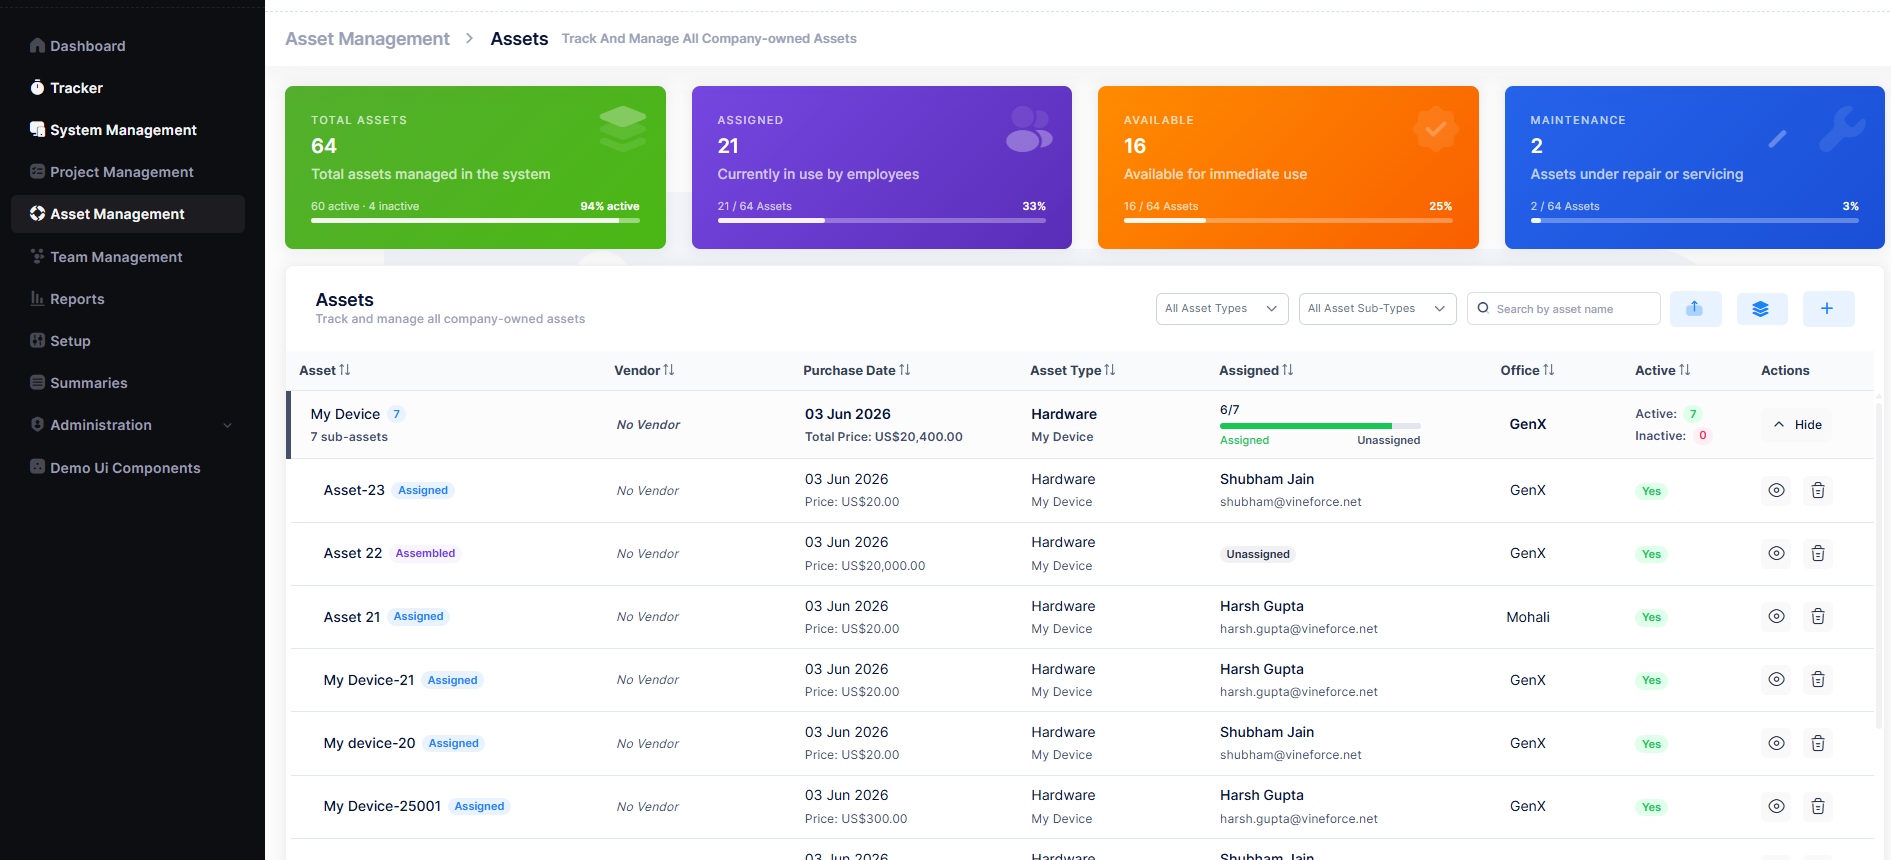
Task: Go to Team Management section
Action: 128,257
